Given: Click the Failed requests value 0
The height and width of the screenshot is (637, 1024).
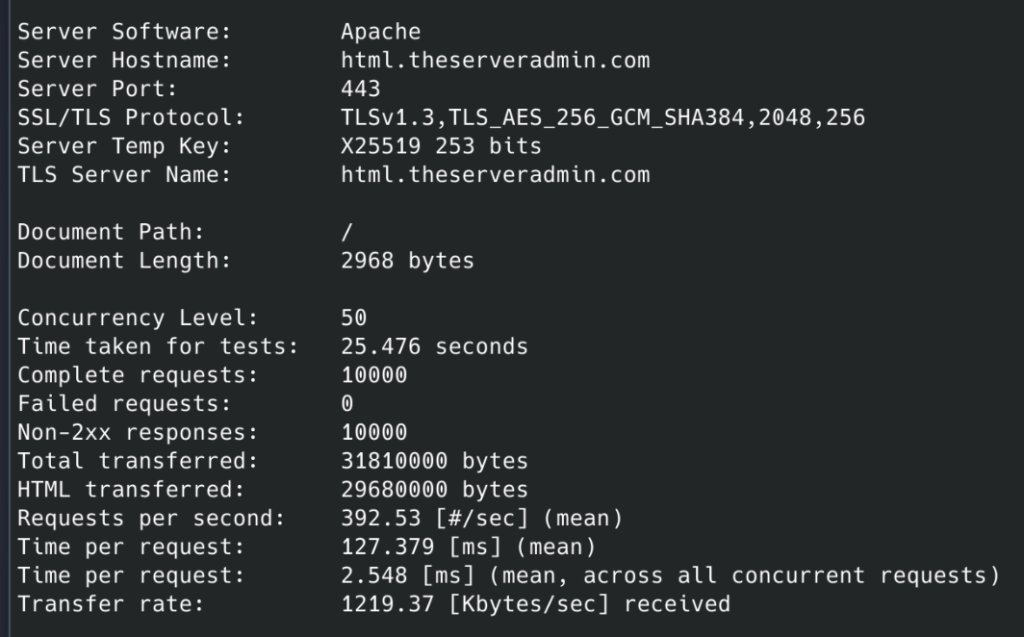Looking at the screenshot, I should pos(347,404).
